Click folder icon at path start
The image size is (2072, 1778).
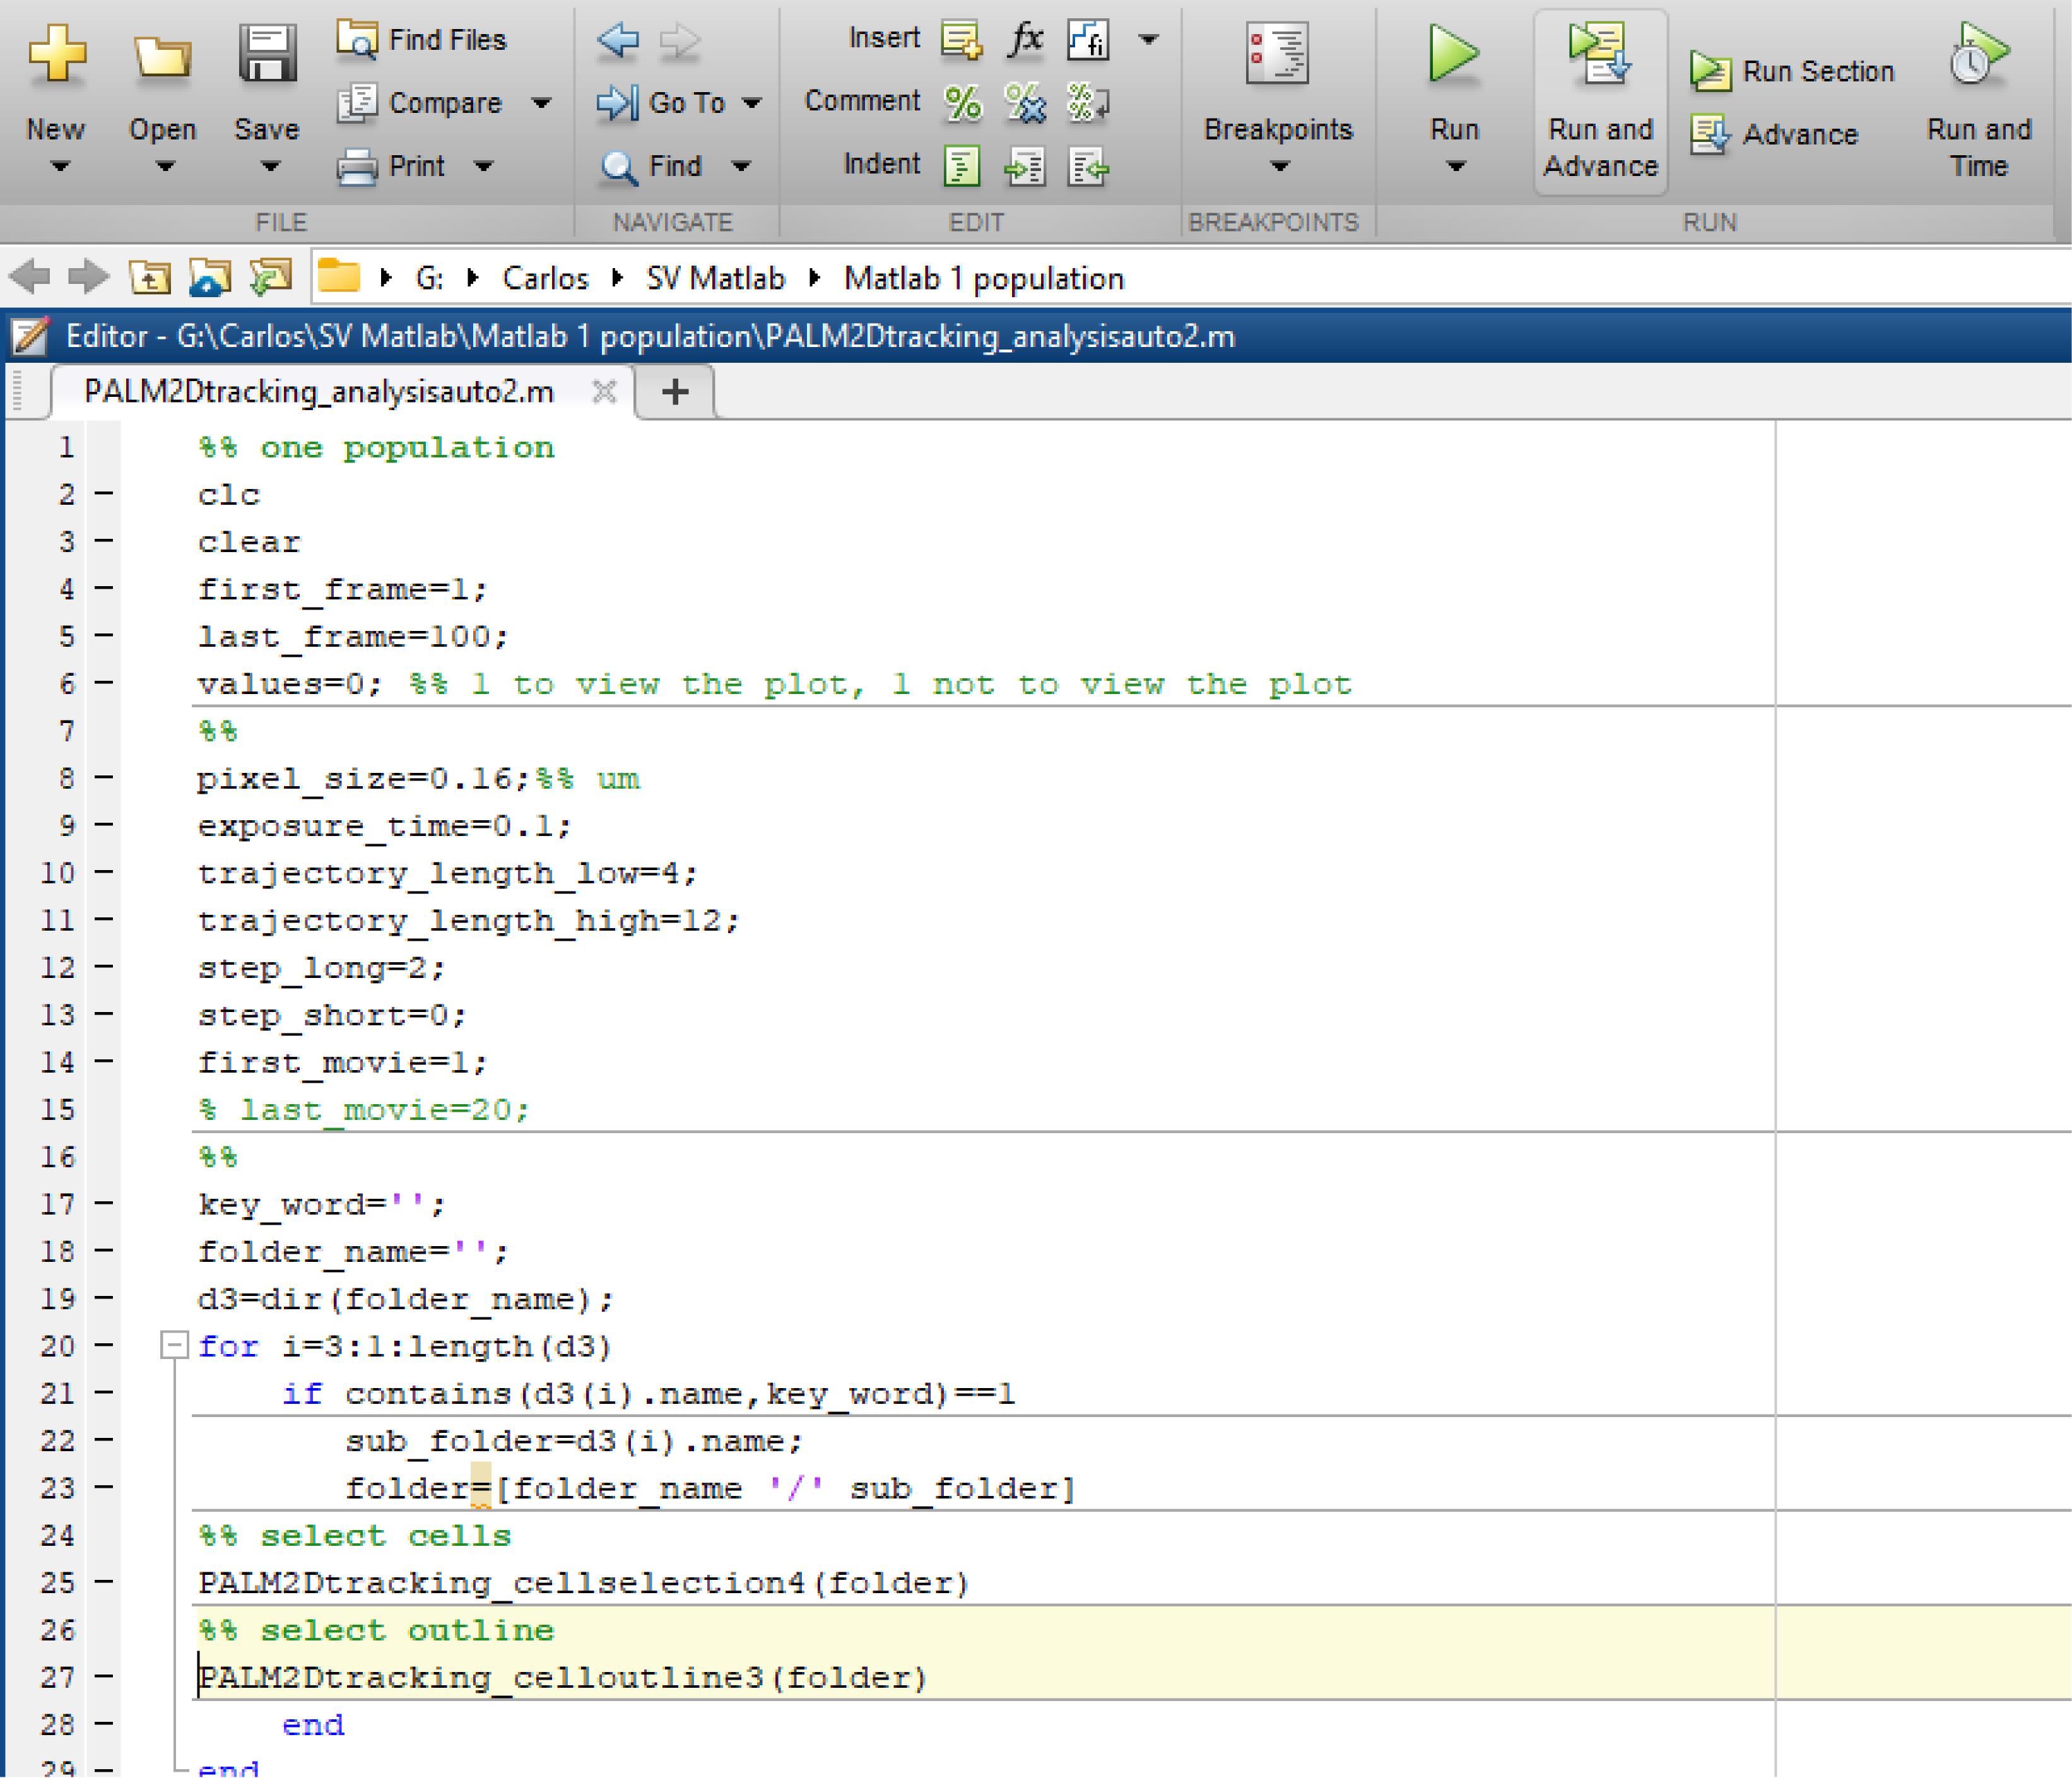coord(339,276)
